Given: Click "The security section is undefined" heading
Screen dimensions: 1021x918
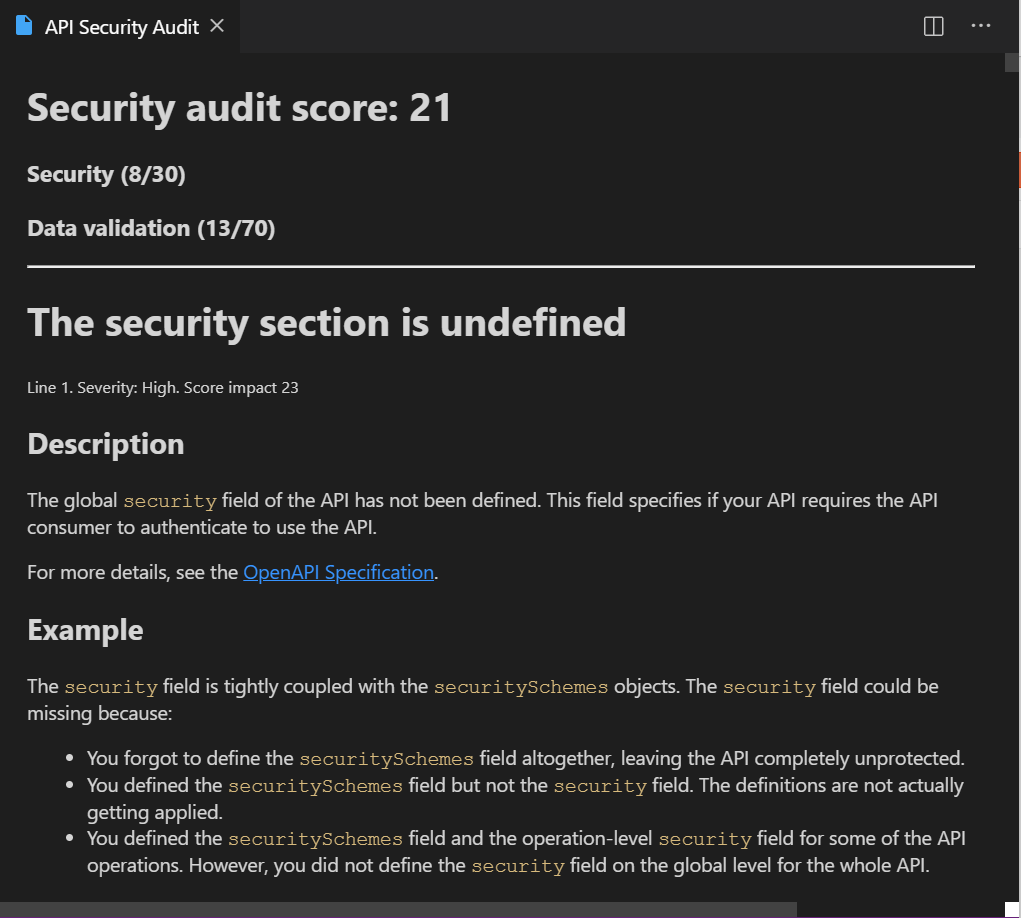Looking at the screenshot, I should 326,323.
